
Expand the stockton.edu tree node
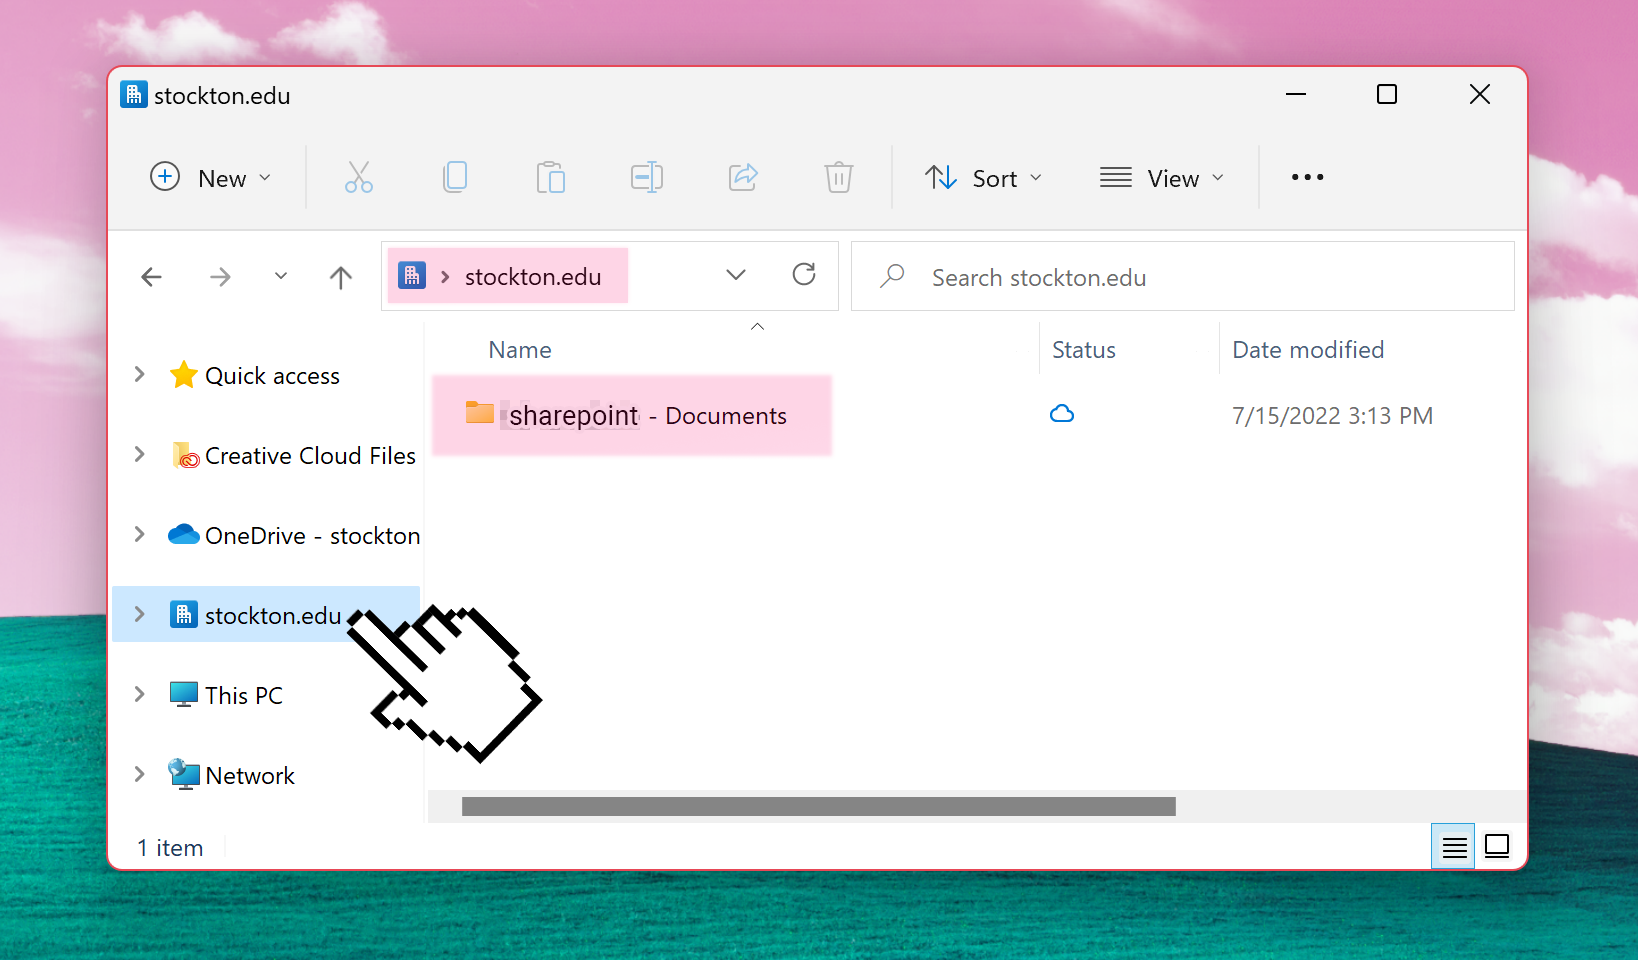[140, 614]
